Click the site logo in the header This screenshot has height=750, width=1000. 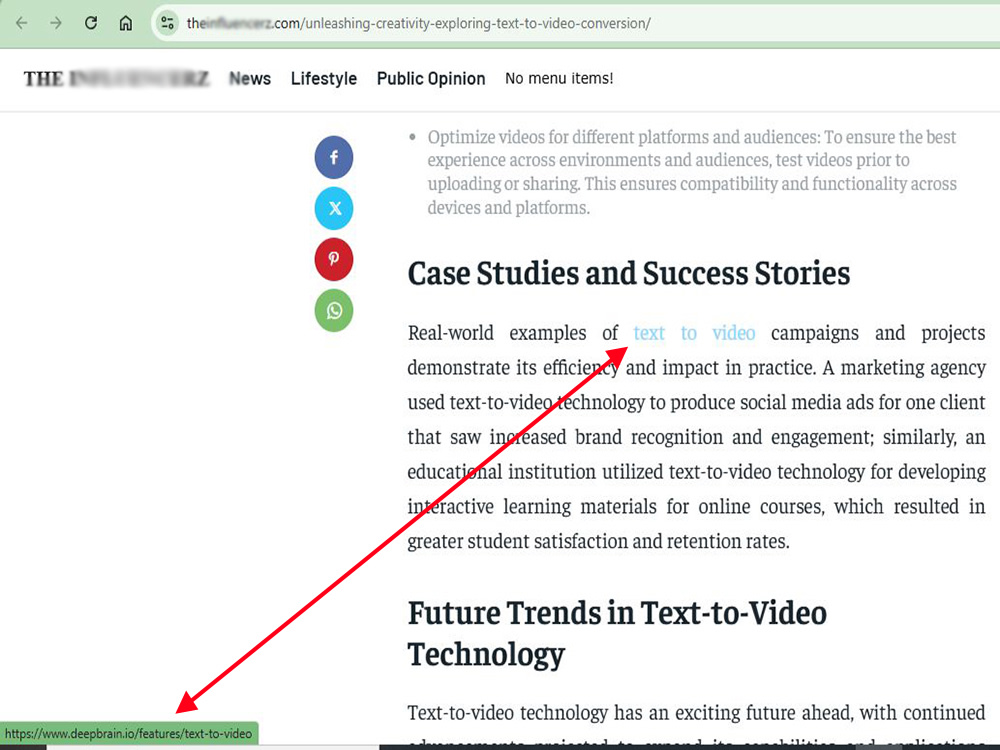[x=116, y=78]
